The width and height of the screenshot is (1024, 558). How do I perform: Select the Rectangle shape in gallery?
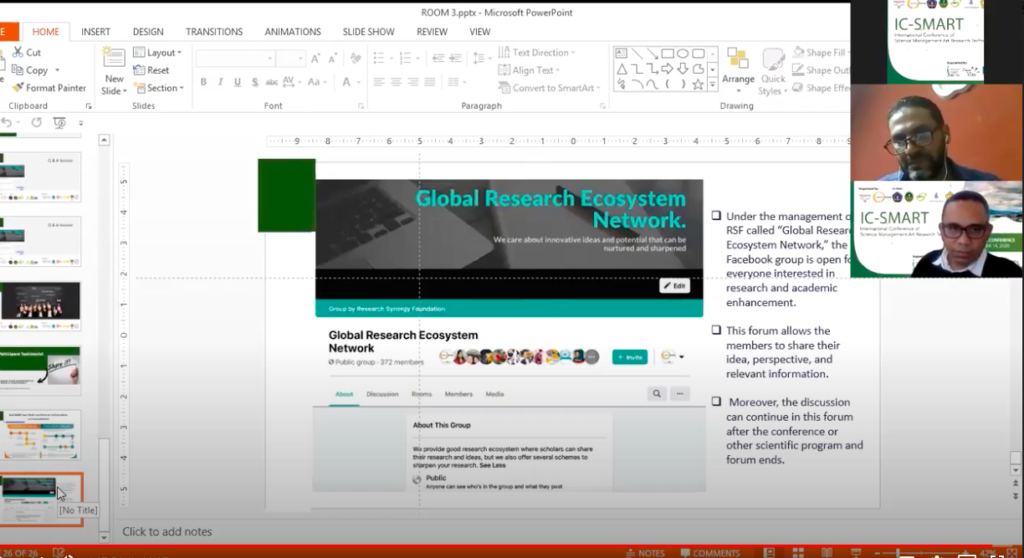pyautogui.click(x=667, y=53)
